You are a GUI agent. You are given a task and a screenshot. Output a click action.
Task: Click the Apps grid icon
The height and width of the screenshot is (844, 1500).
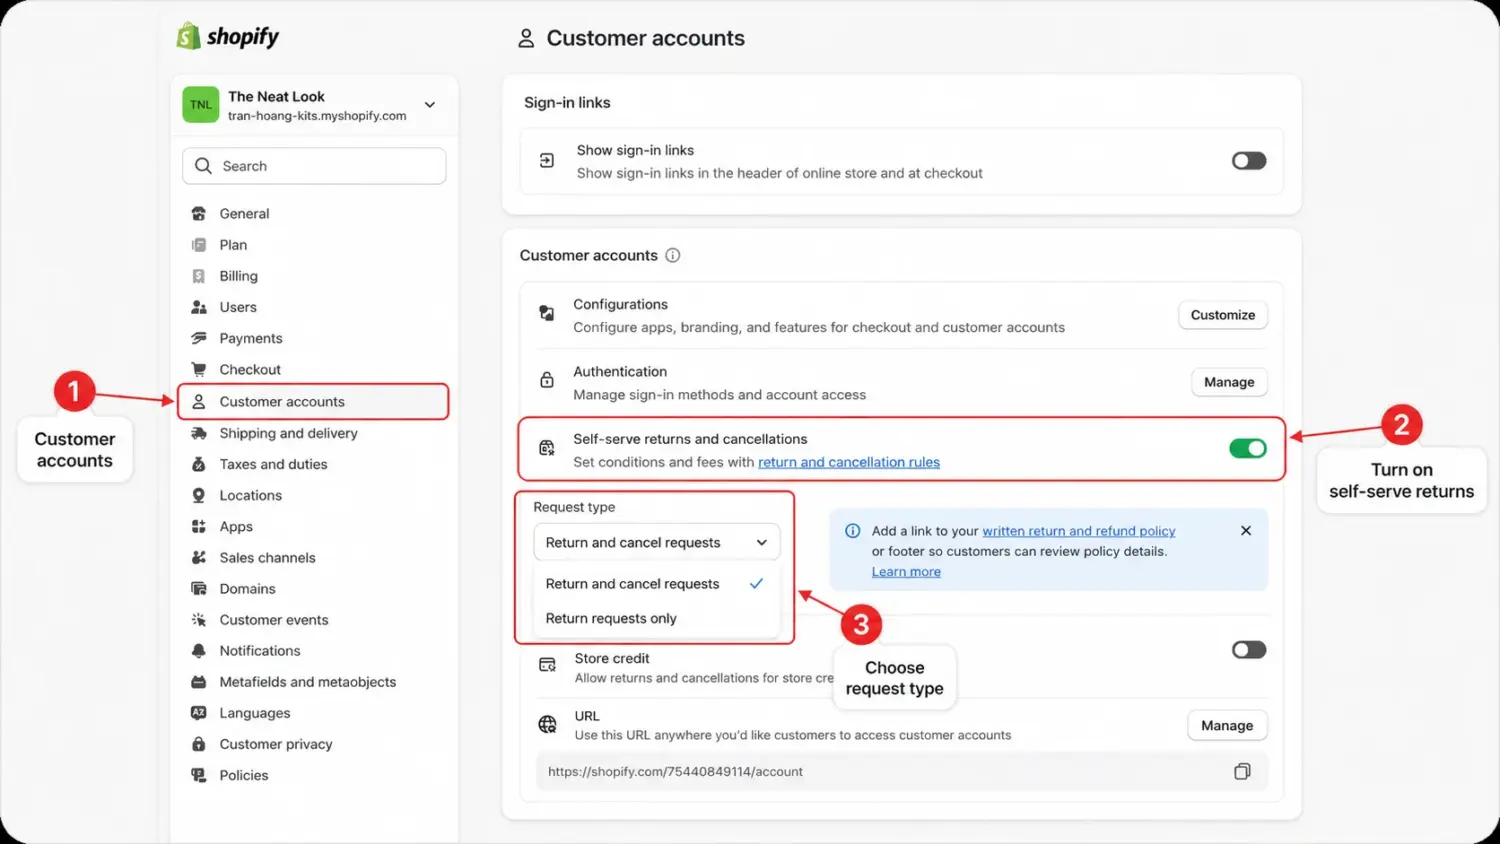tap(199, 526)
